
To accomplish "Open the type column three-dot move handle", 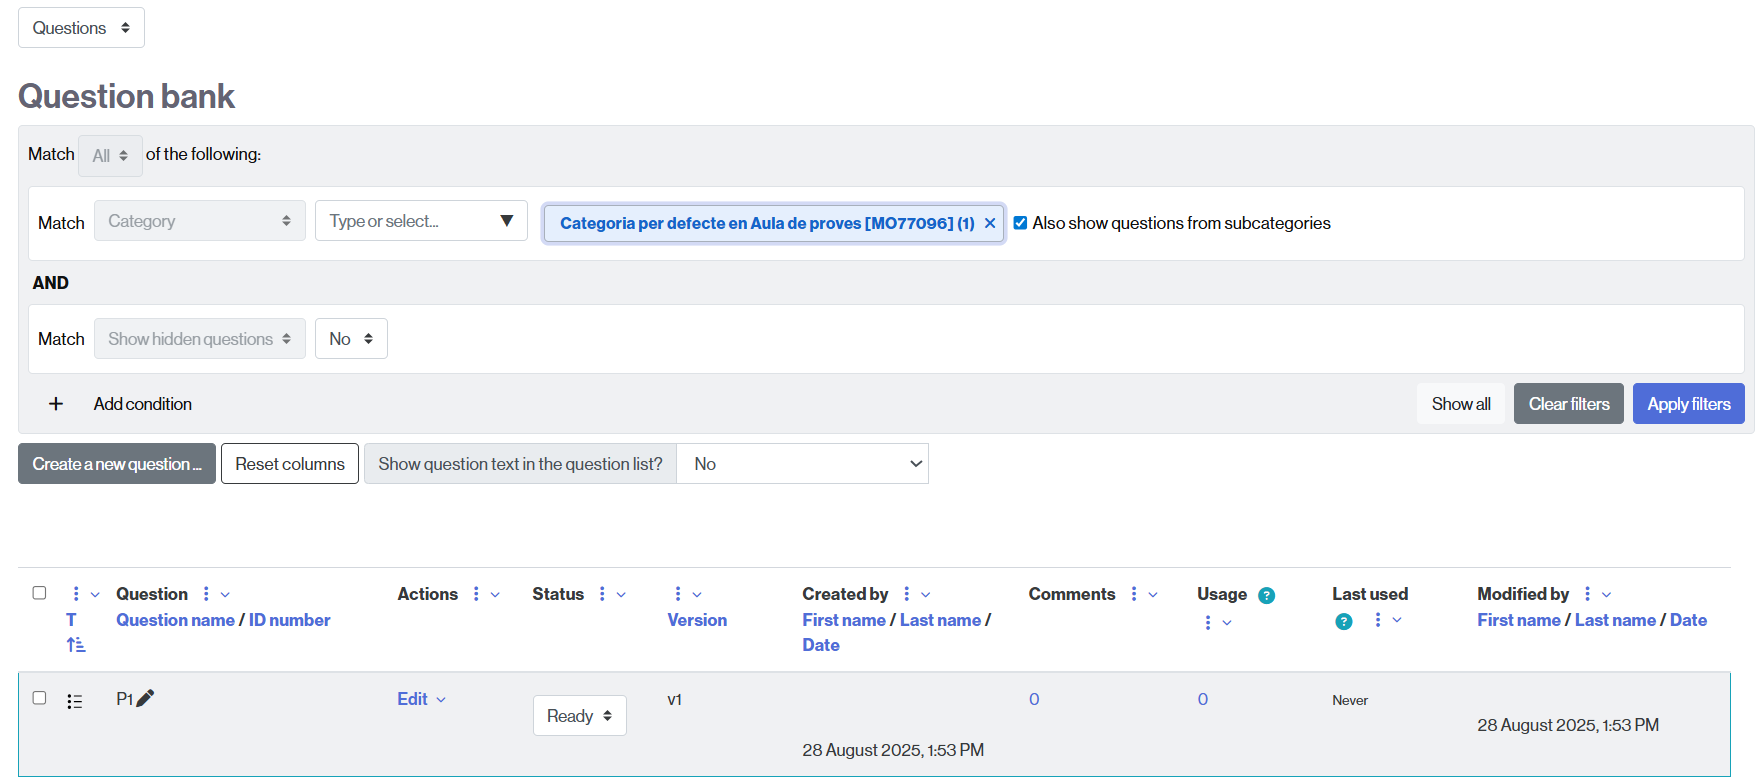I will click(76, 594).
